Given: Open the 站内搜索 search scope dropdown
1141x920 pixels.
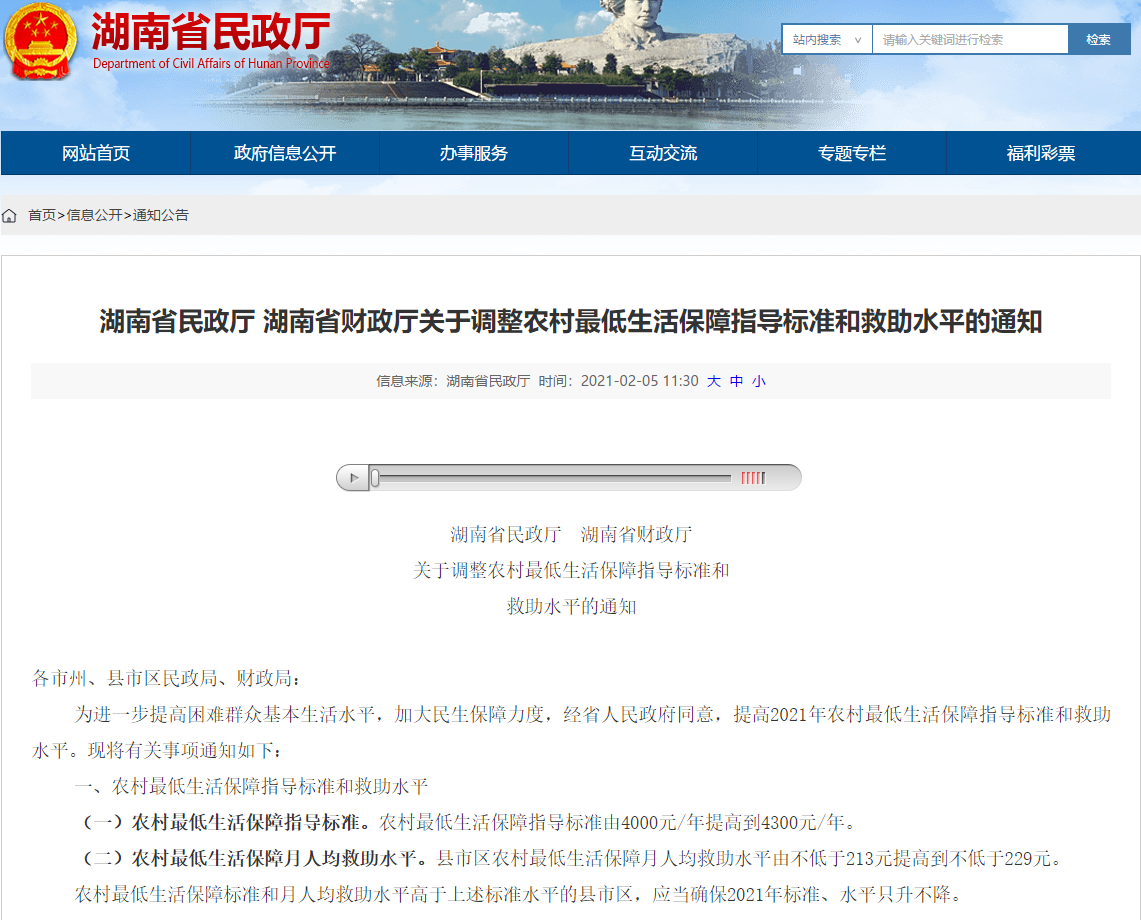Looking at the screenshot, I should point(826,39).
